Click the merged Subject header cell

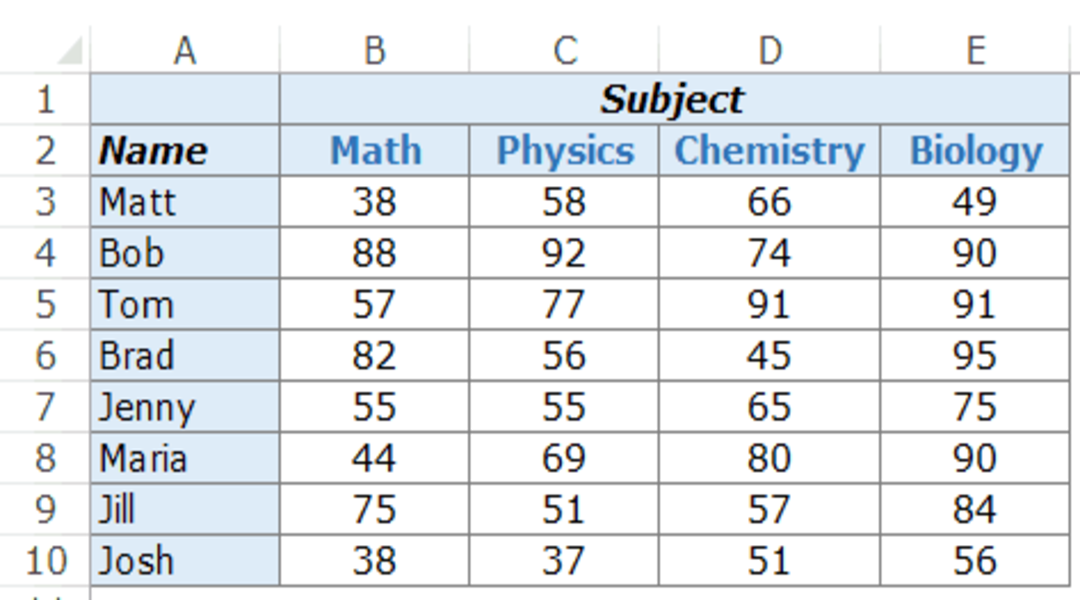click(674, 99)
